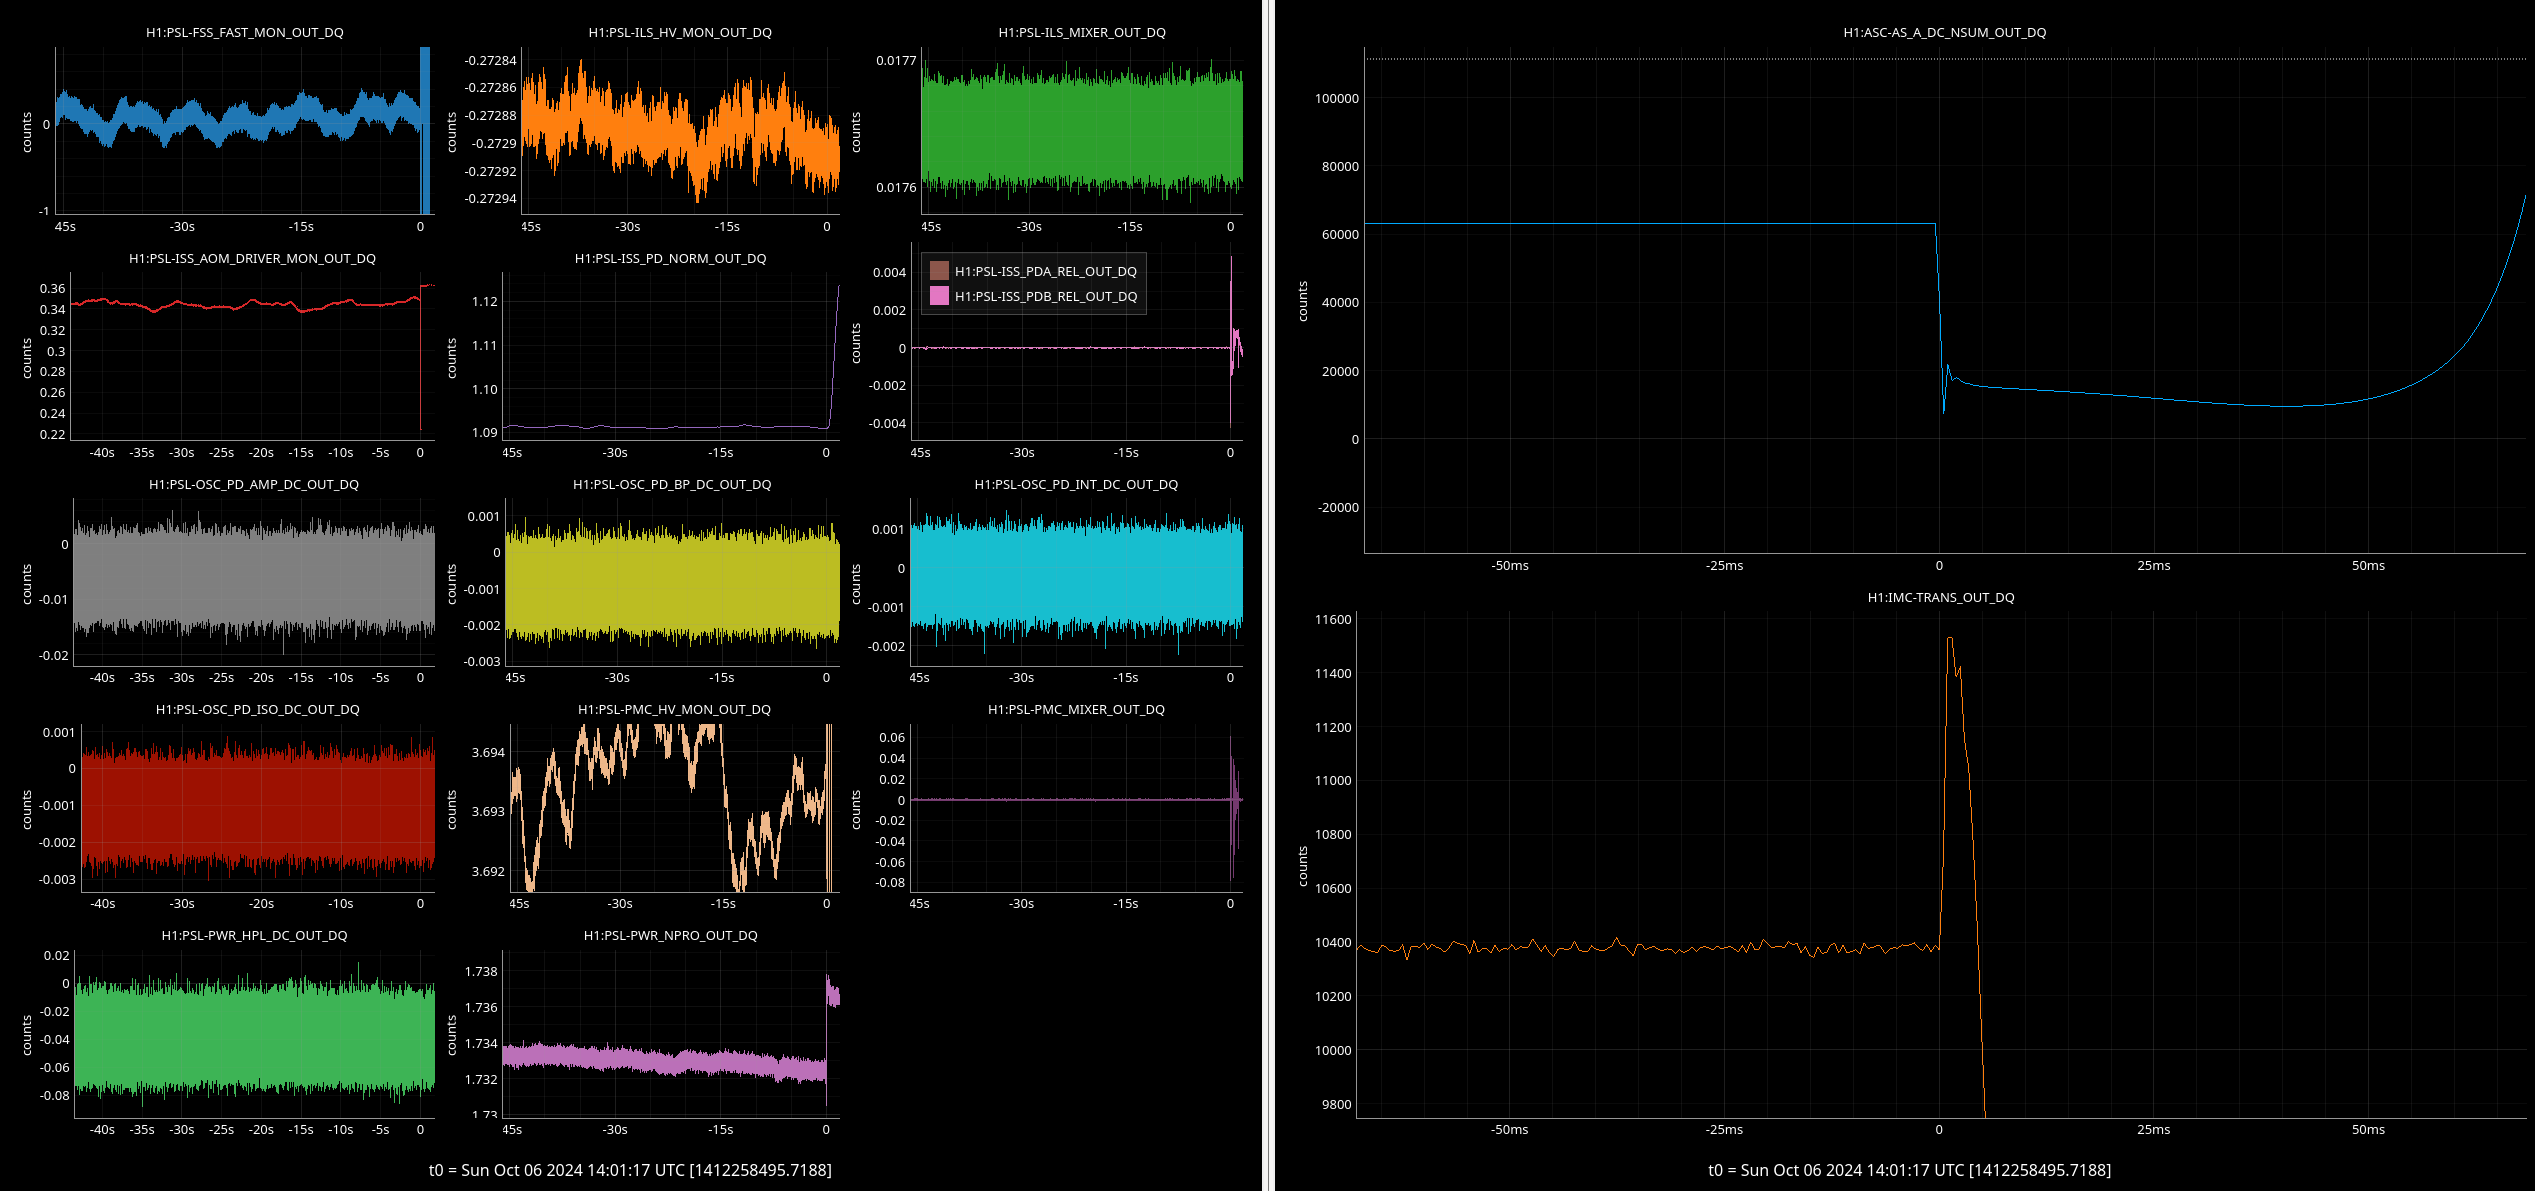Click the H1:PSL-PMC_MIXER_OUT_DQ title

1076,709
